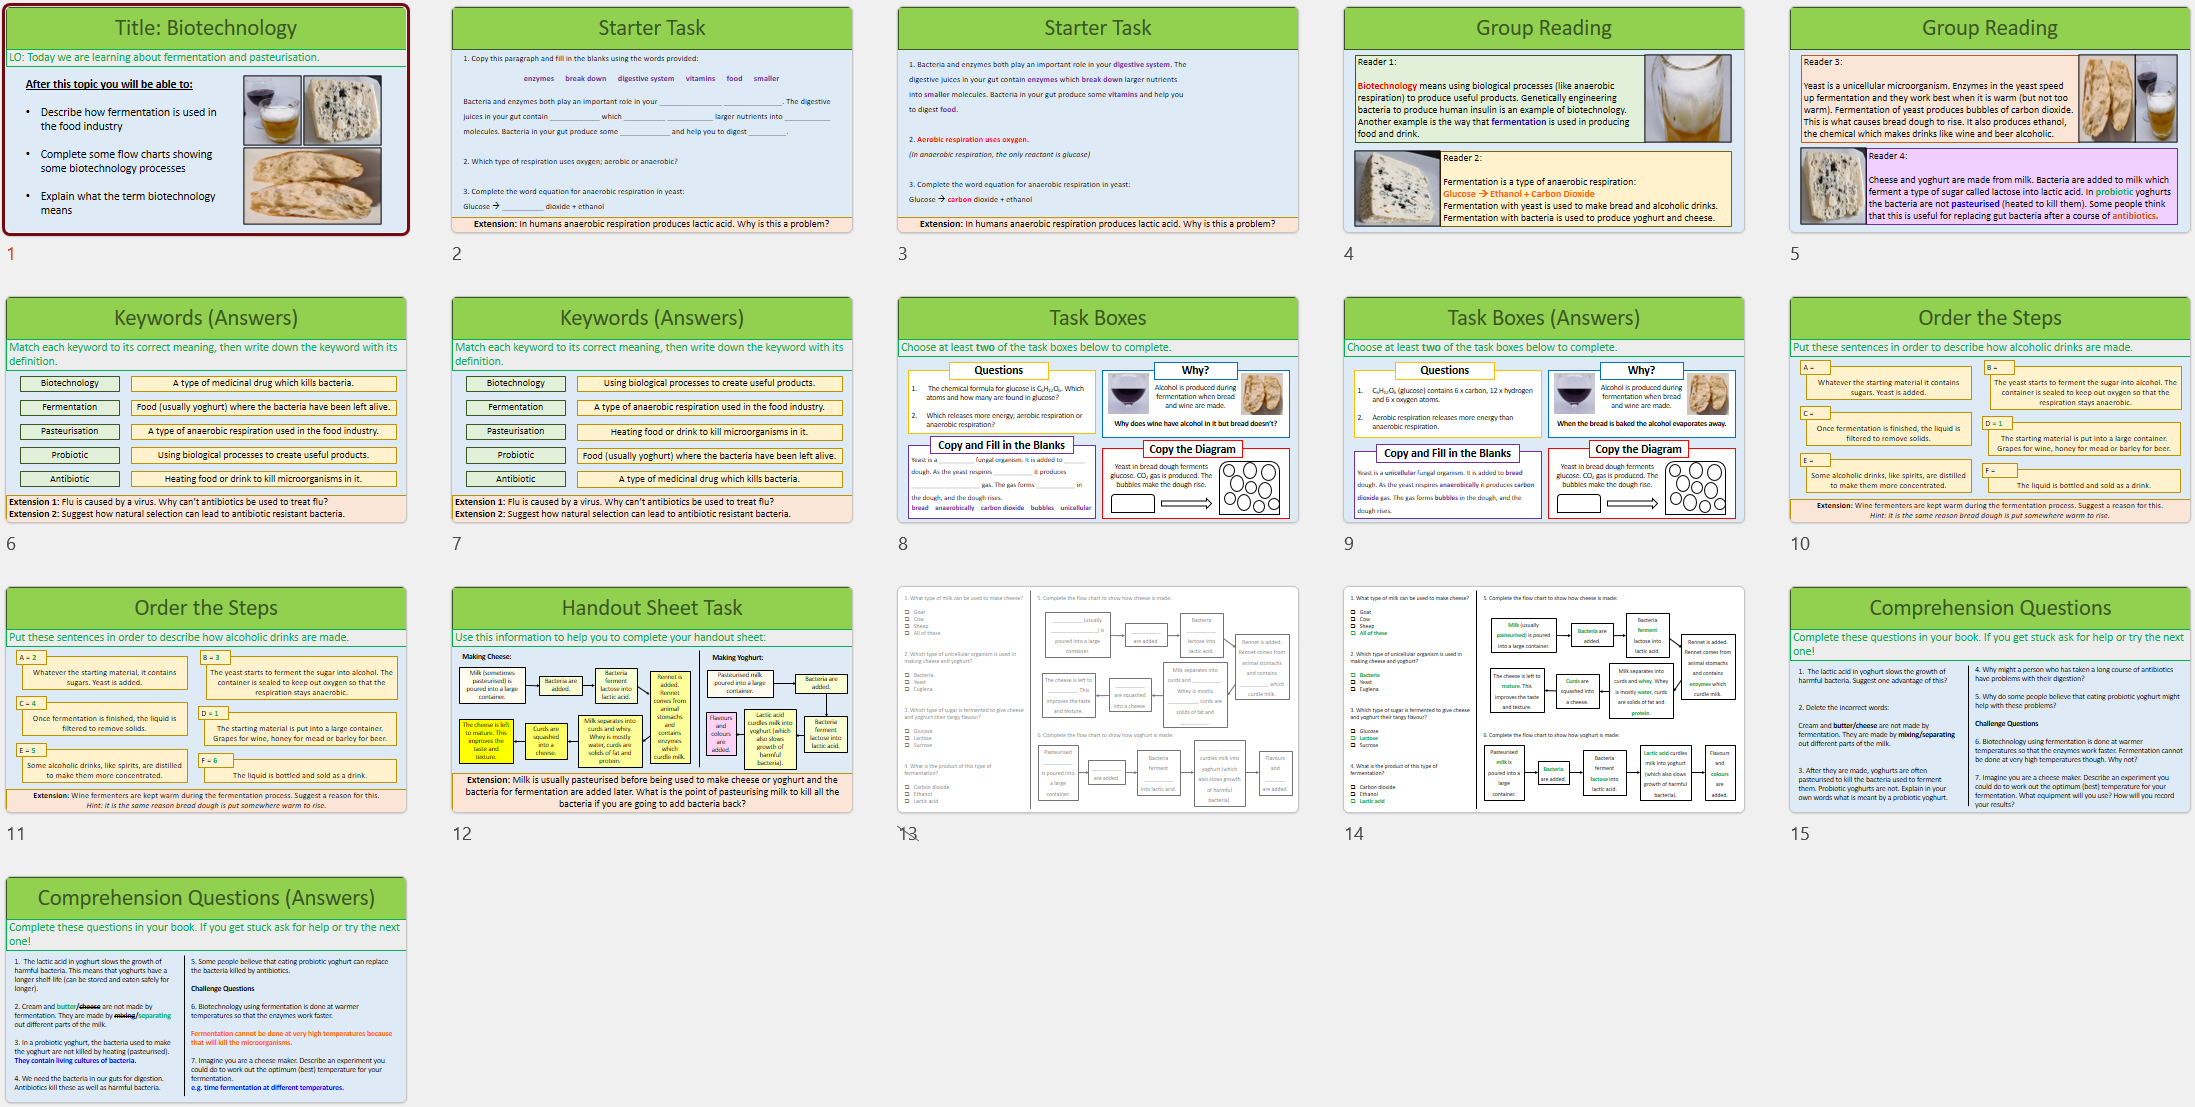Screen dimensions: 2195x1107
Task: Select the Title: Biotechnology slide thumbnail
Action: (x=207, y=120)
